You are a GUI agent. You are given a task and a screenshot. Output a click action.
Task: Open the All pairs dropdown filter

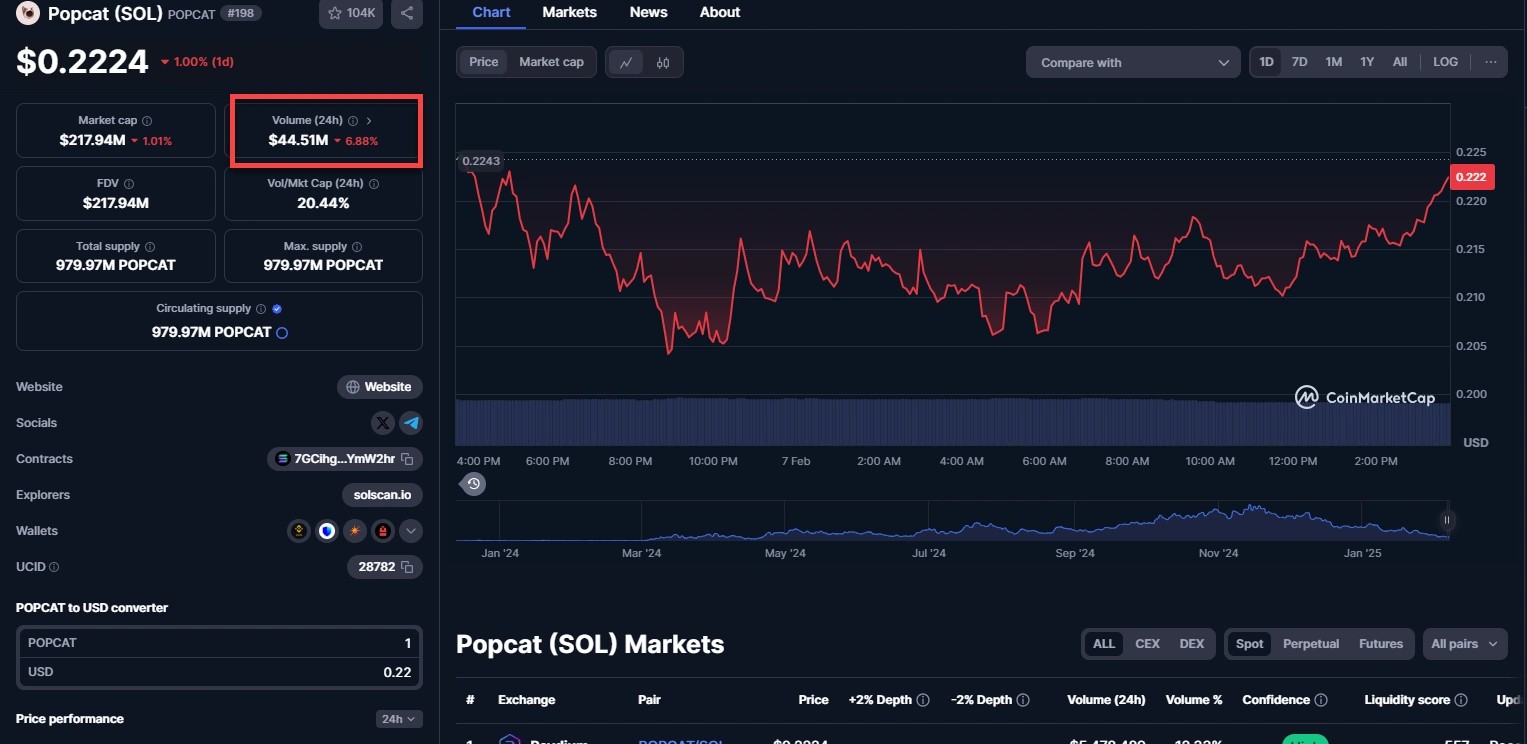pos(1464,644)
